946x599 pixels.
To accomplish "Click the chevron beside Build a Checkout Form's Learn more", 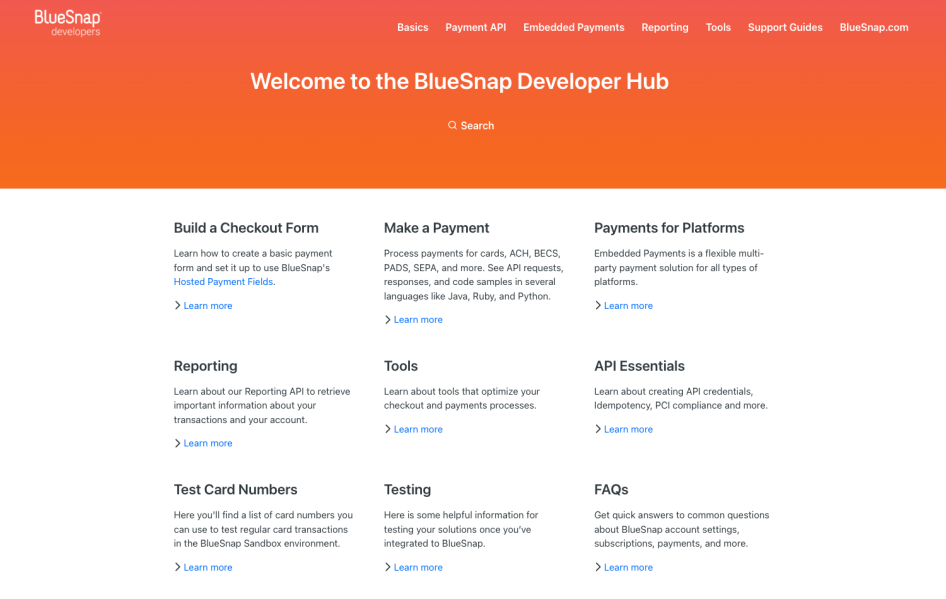I will click(177, 305).
